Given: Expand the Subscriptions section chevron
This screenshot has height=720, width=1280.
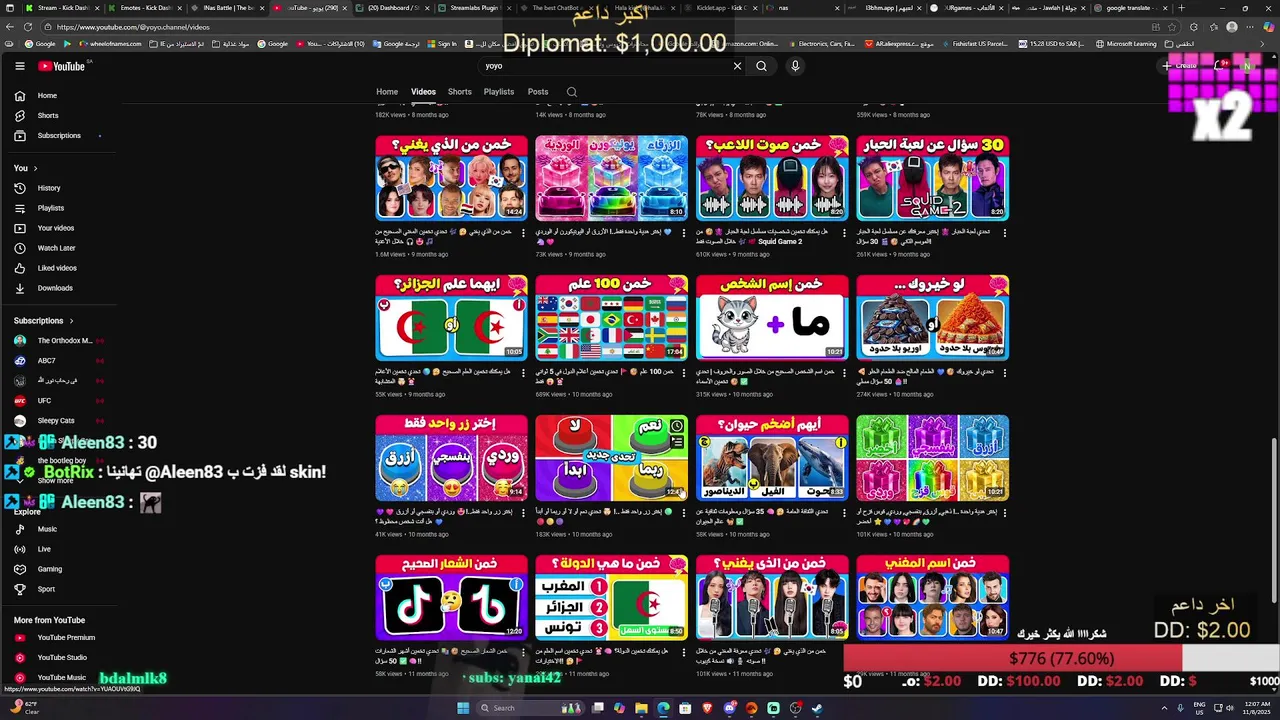Looking at the screenshot, I should point(71,321).
